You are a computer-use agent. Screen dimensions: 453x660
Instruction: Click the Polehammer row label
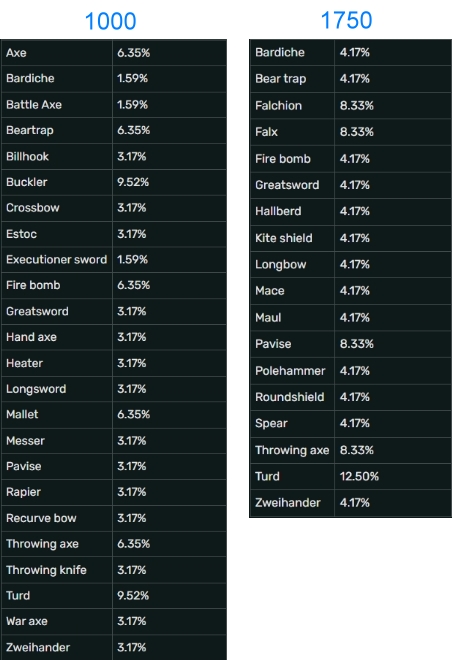click(290, 371)
